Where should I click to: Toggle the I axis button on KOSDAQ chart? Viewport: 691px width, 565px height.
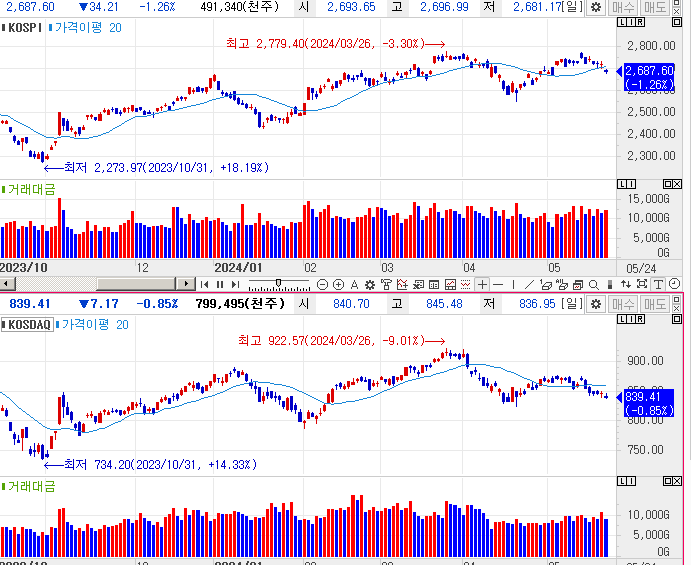(x=631, y=319)
